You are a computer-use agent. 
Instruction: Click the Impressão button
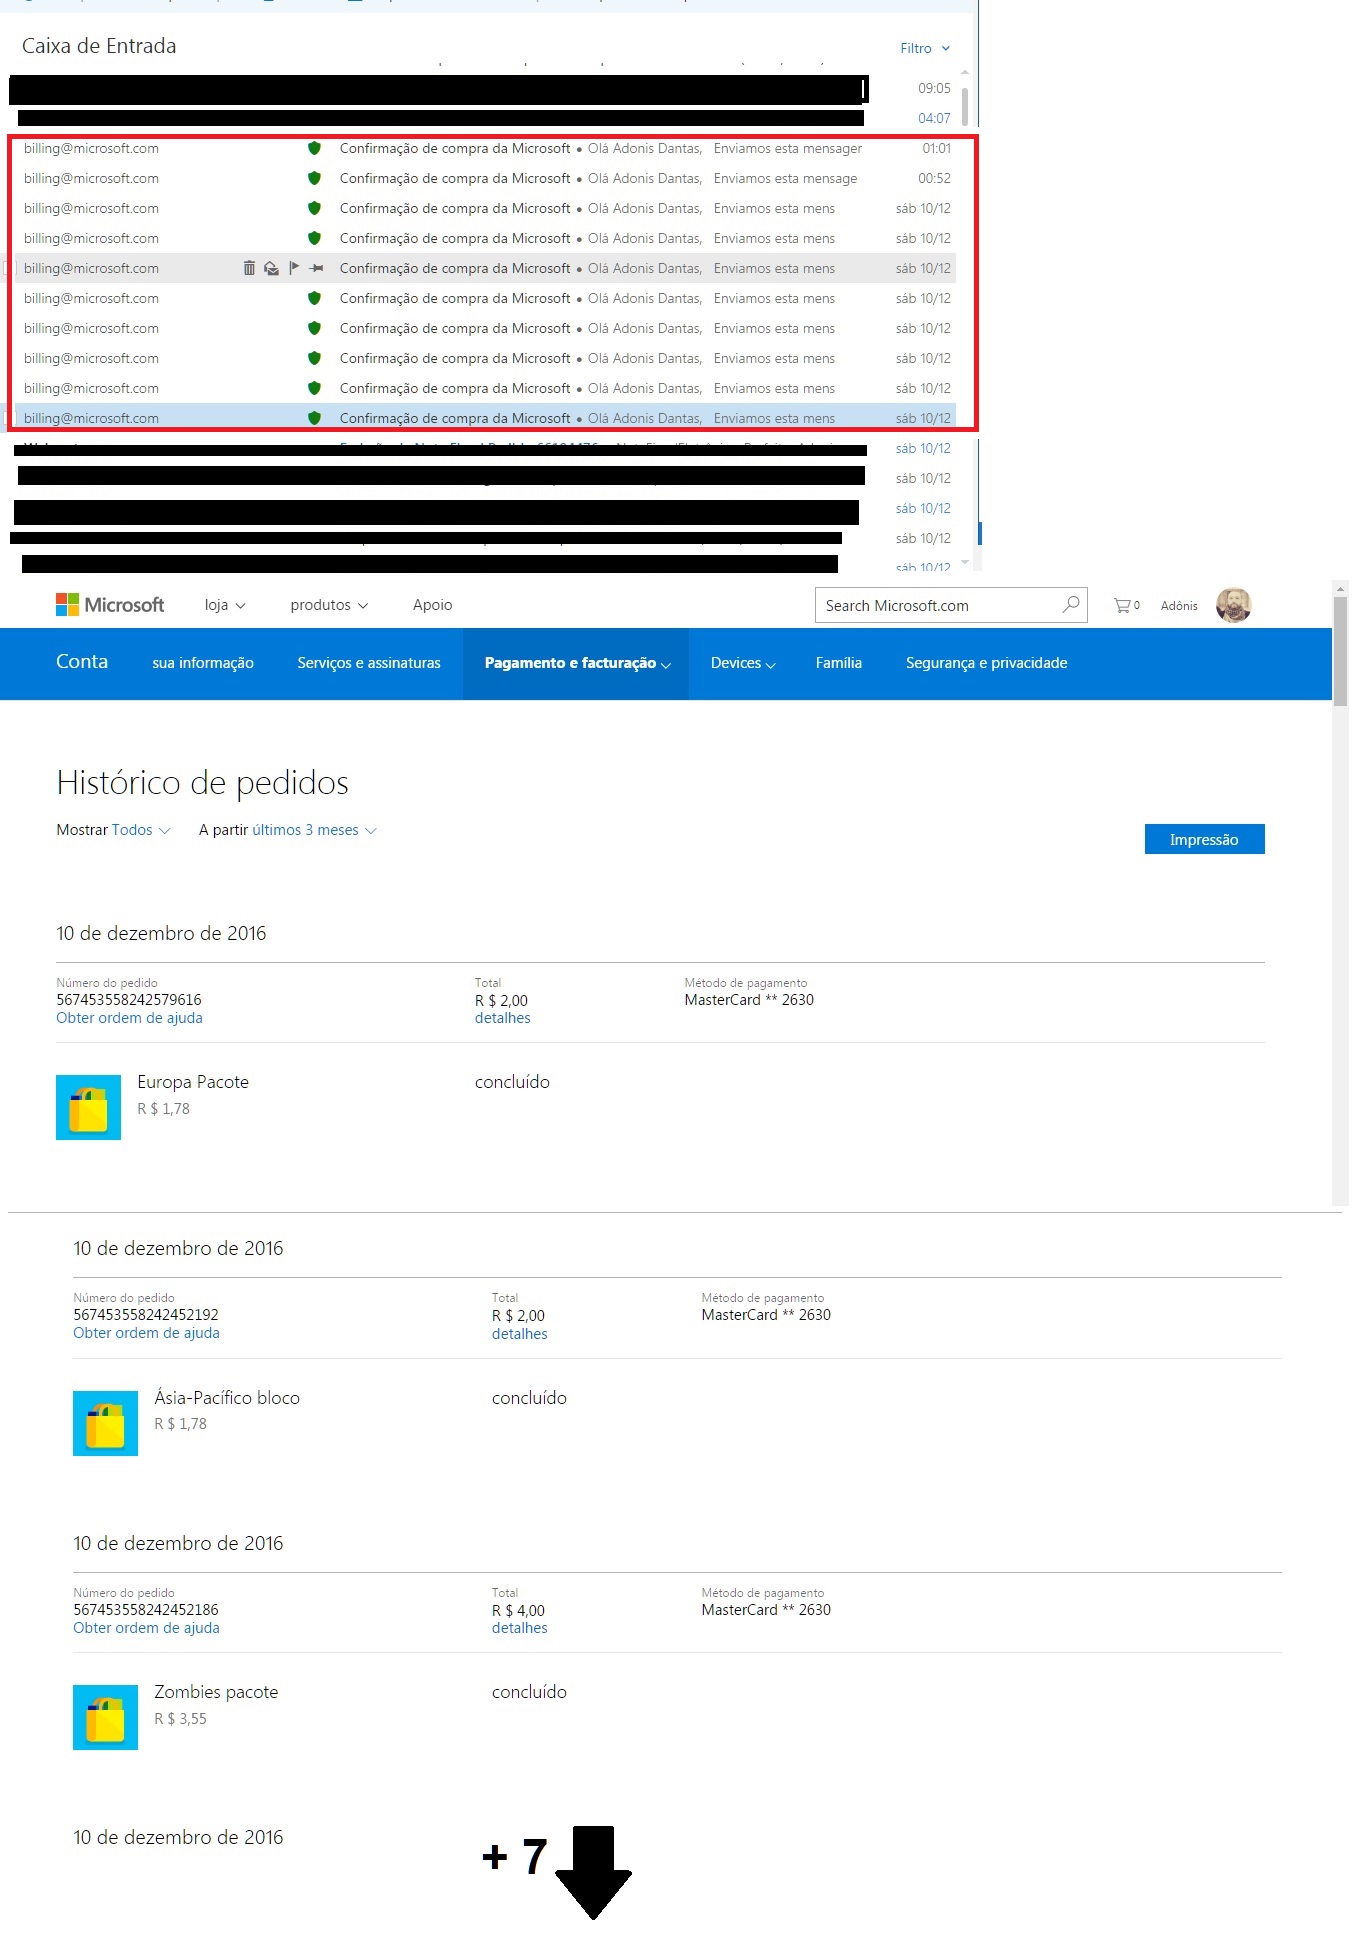[1204, 839]
